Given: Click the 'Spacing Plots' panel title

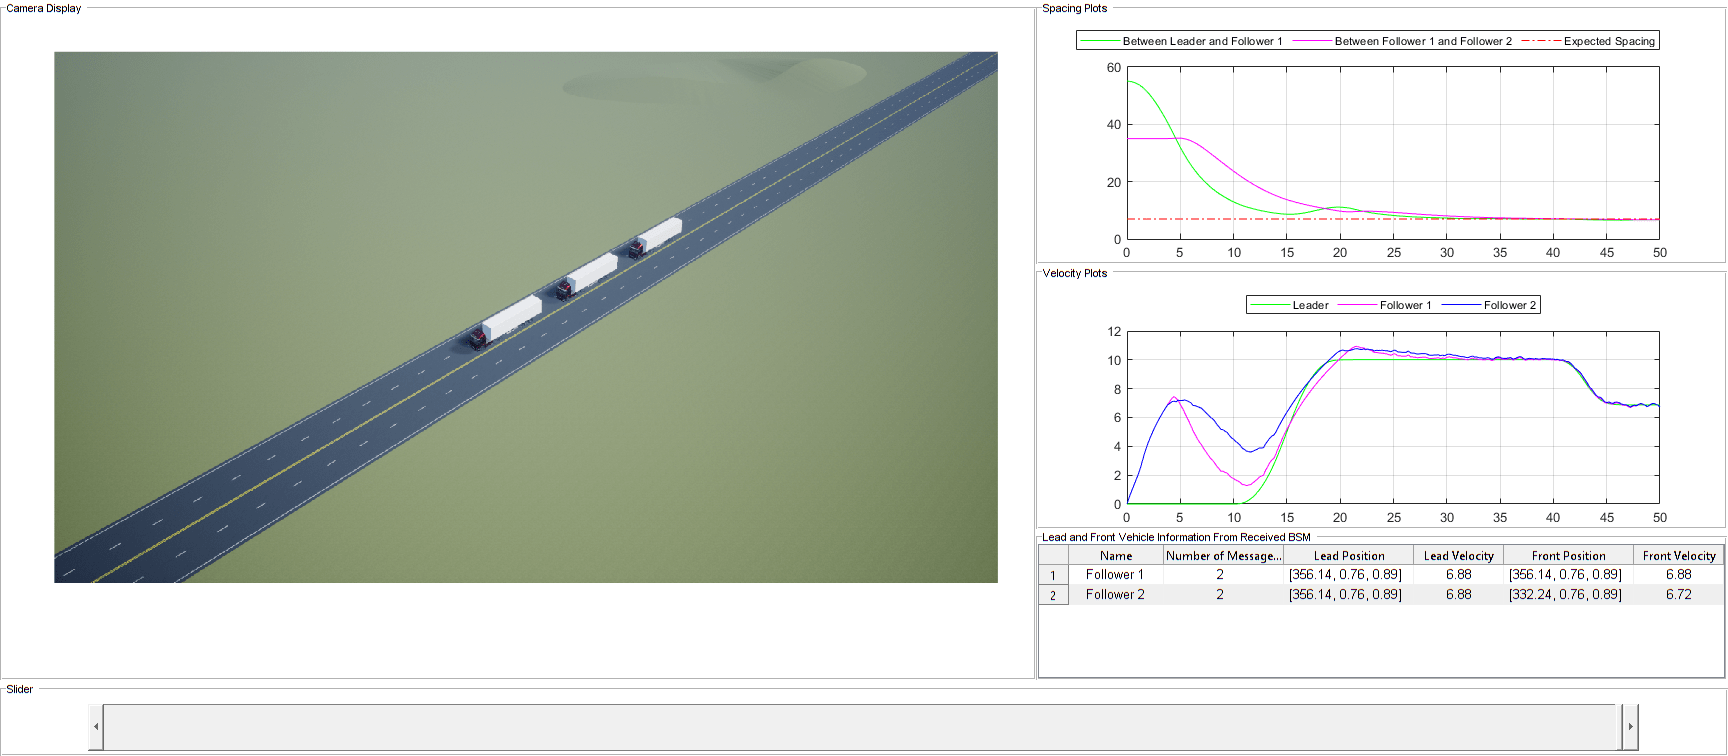Looking at the screenshot, I should [x=1075, y=8].
